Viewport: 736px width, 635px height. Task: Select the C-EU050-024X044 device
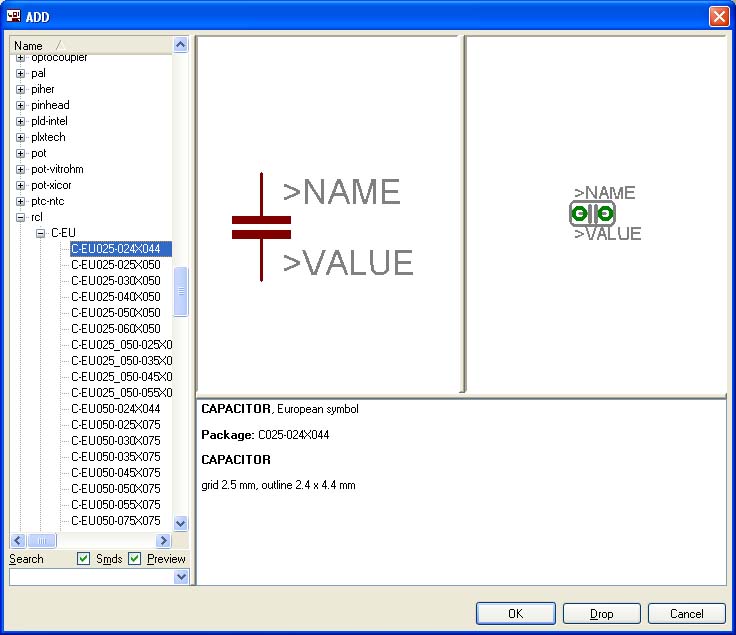point(115,409)
